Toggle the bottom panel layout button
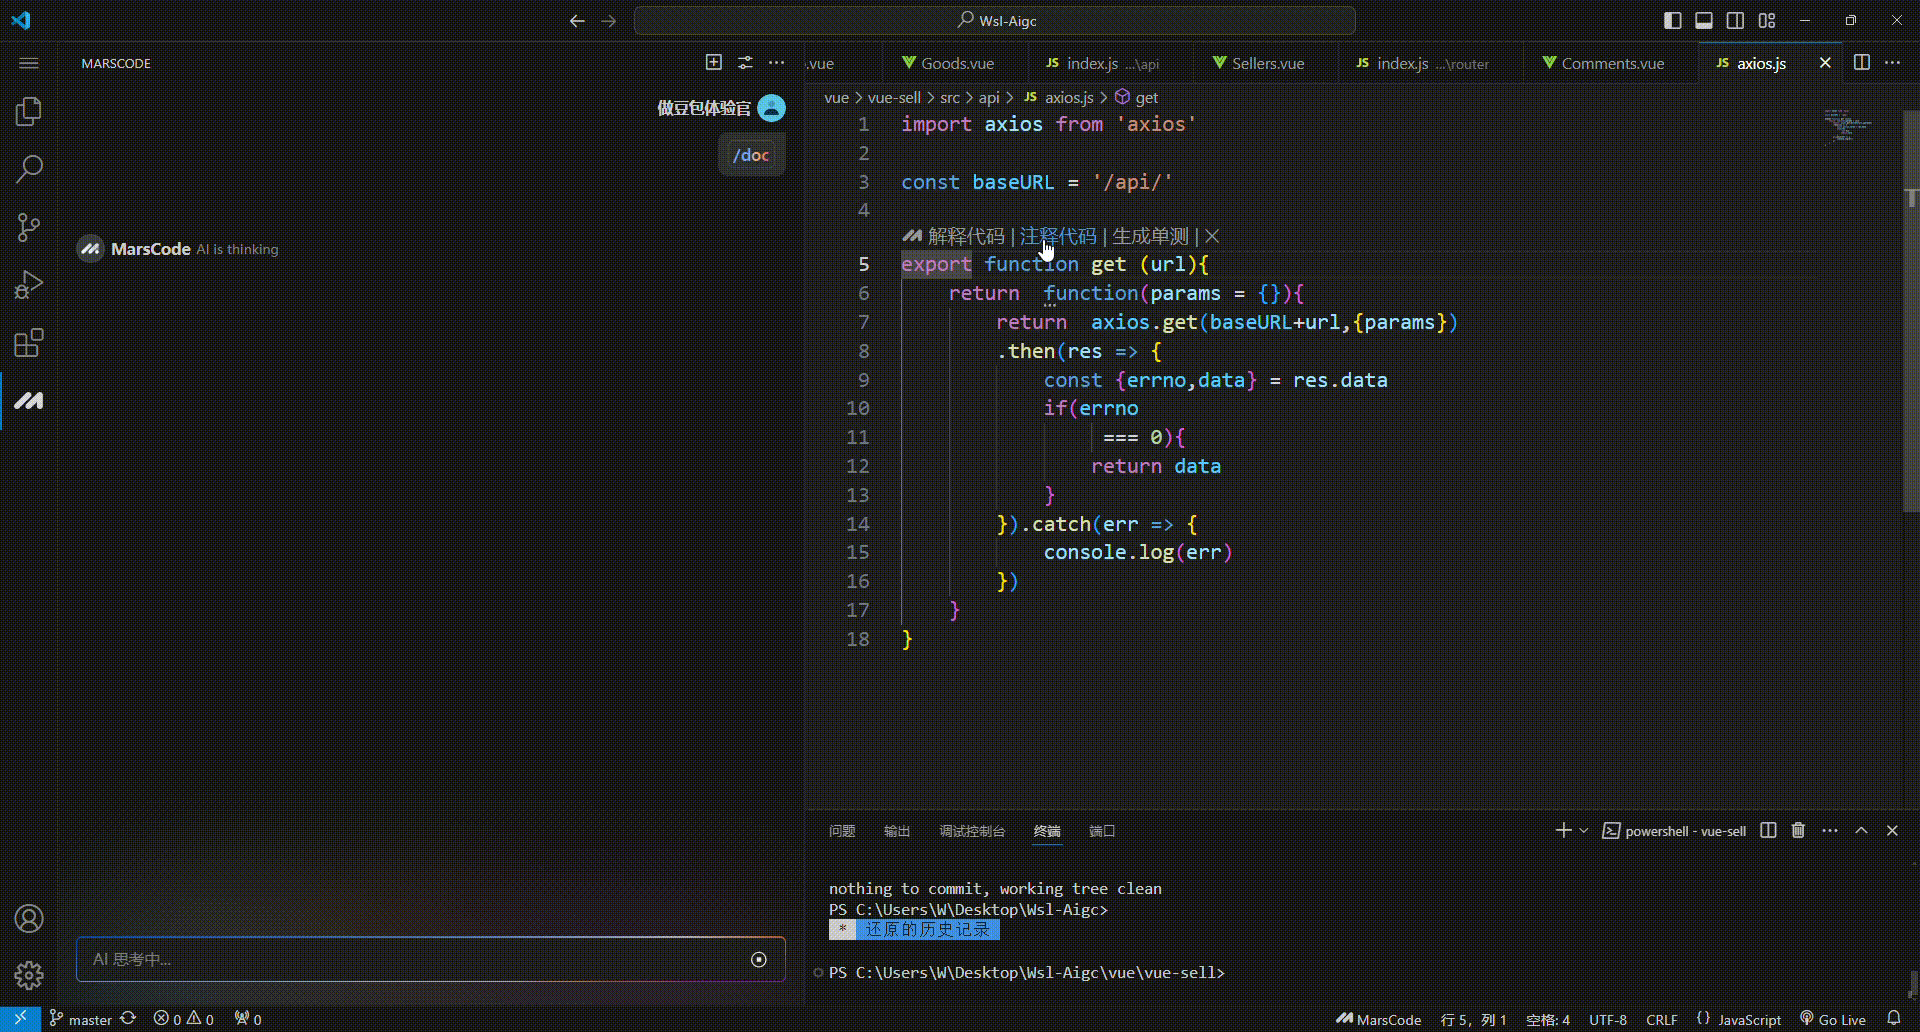This screenshot has height=1032, width=1920. point(1704,21)
